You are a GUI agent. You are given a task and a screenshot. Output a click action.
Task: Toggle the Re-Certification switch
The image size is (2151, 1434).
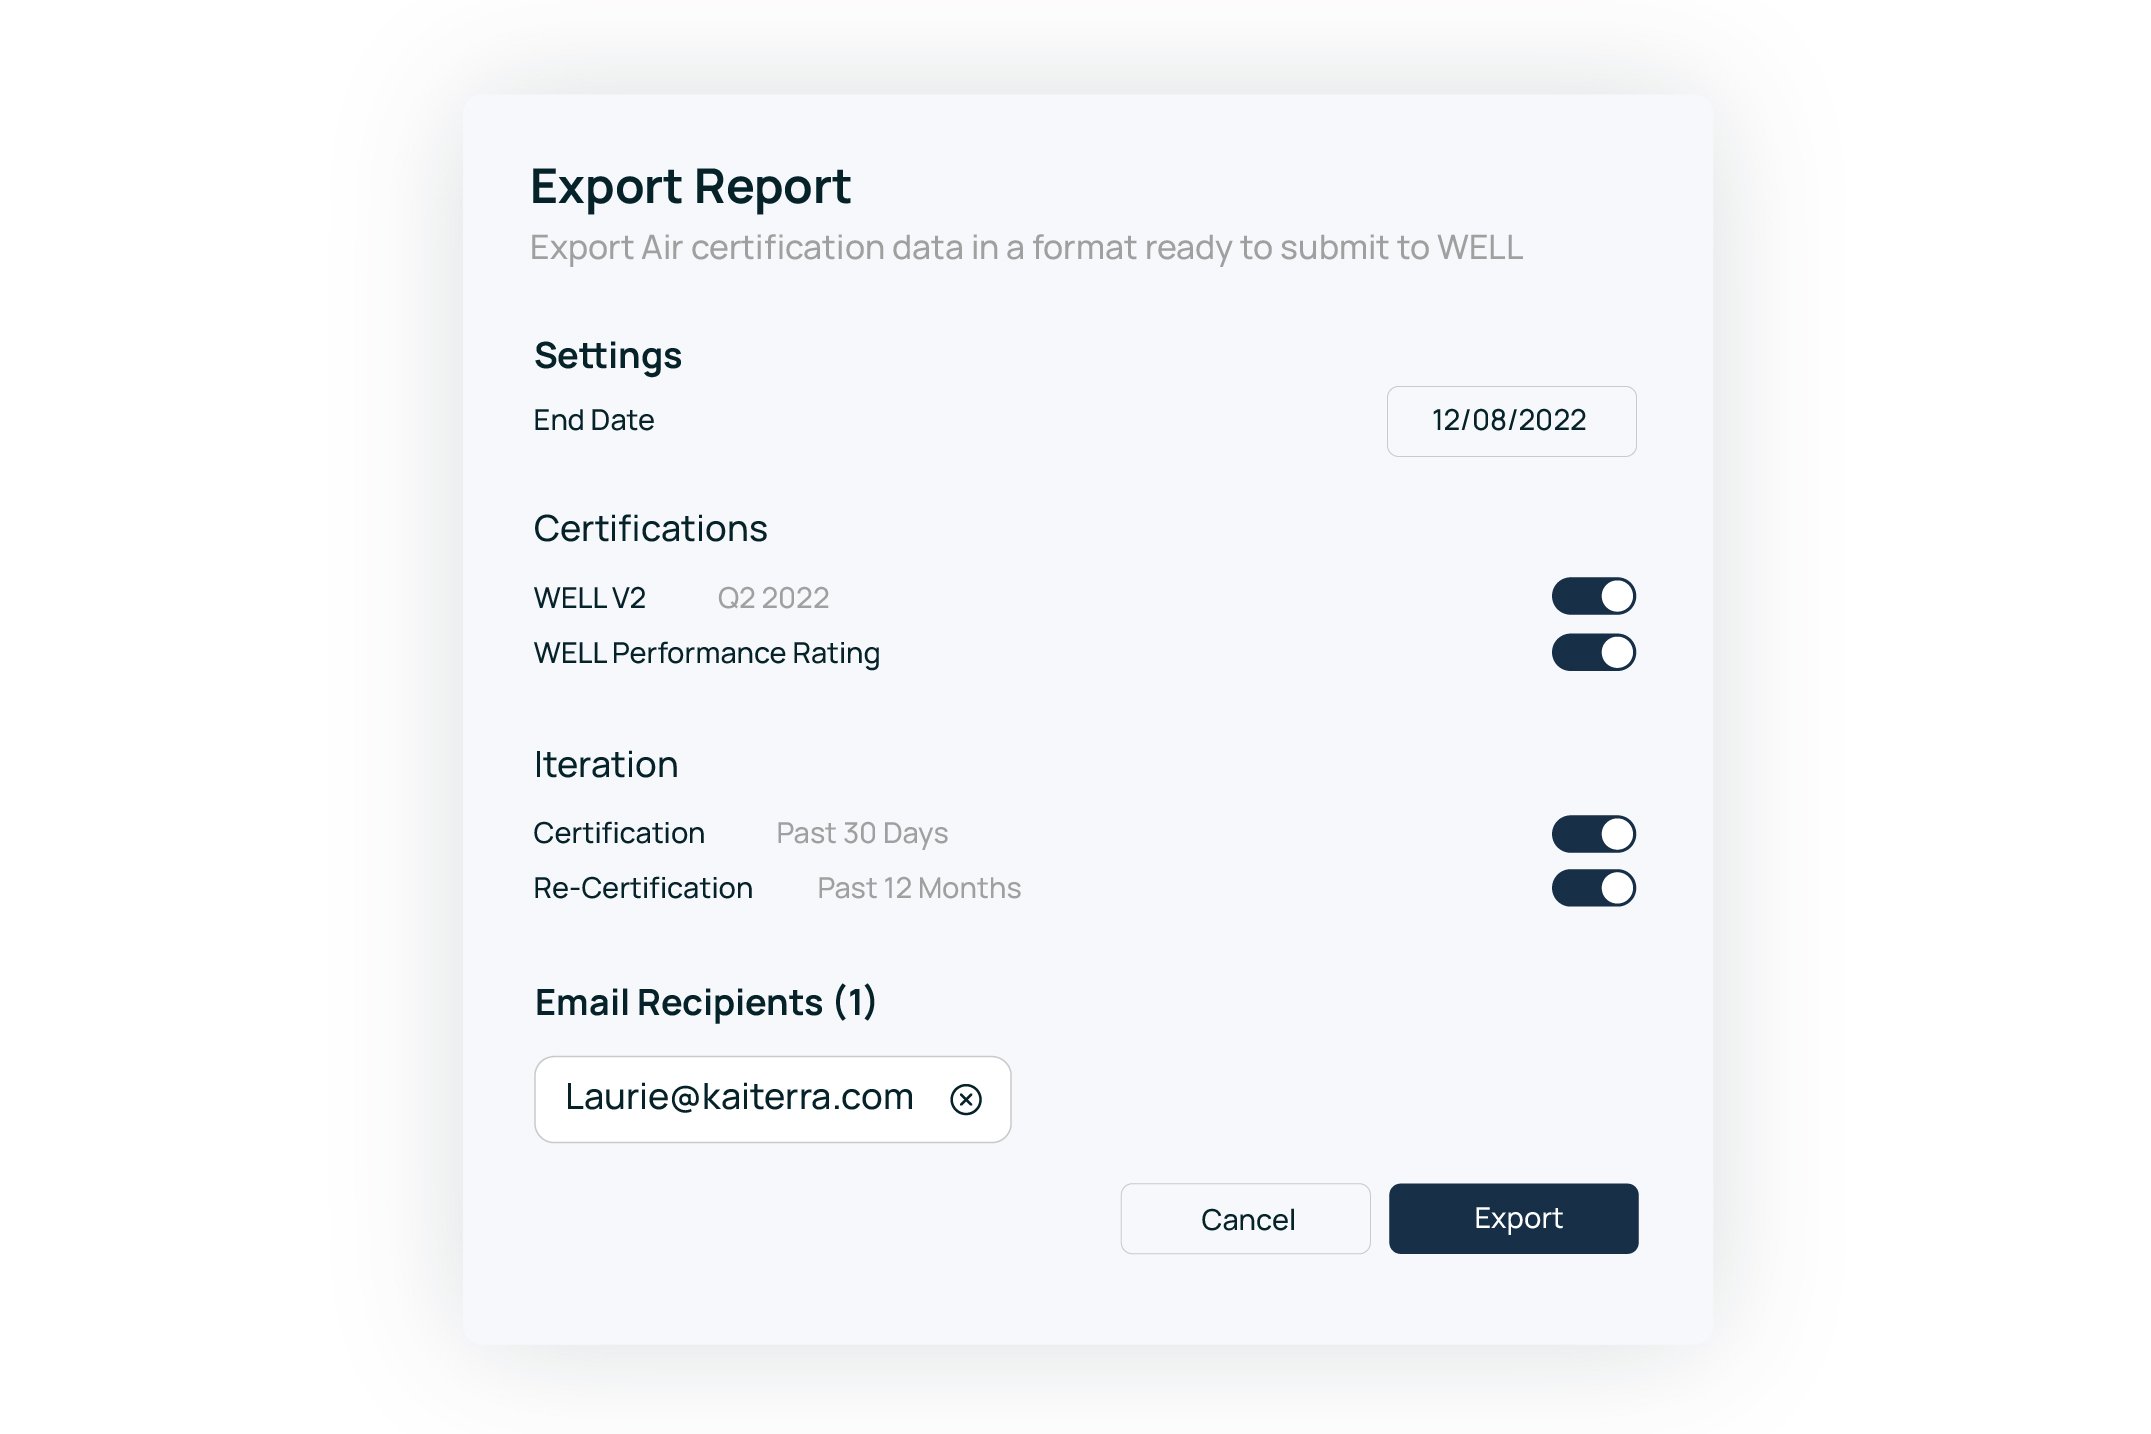pos(1593,888)
